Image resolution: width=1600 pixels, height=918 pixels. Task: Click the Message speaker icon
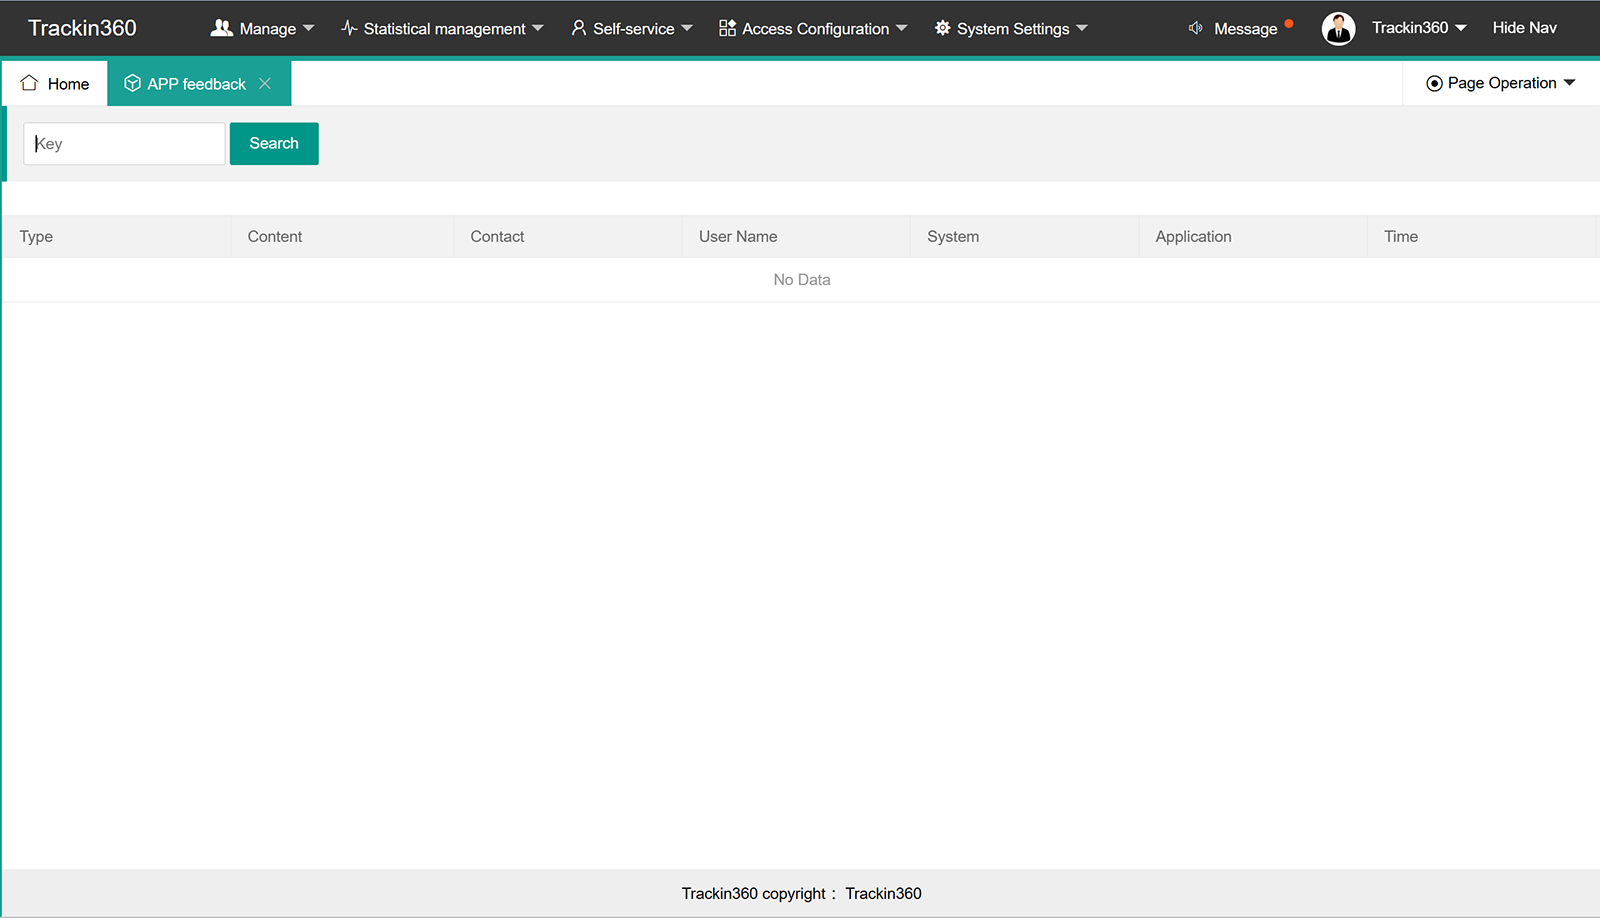(x=1195, y=28)
